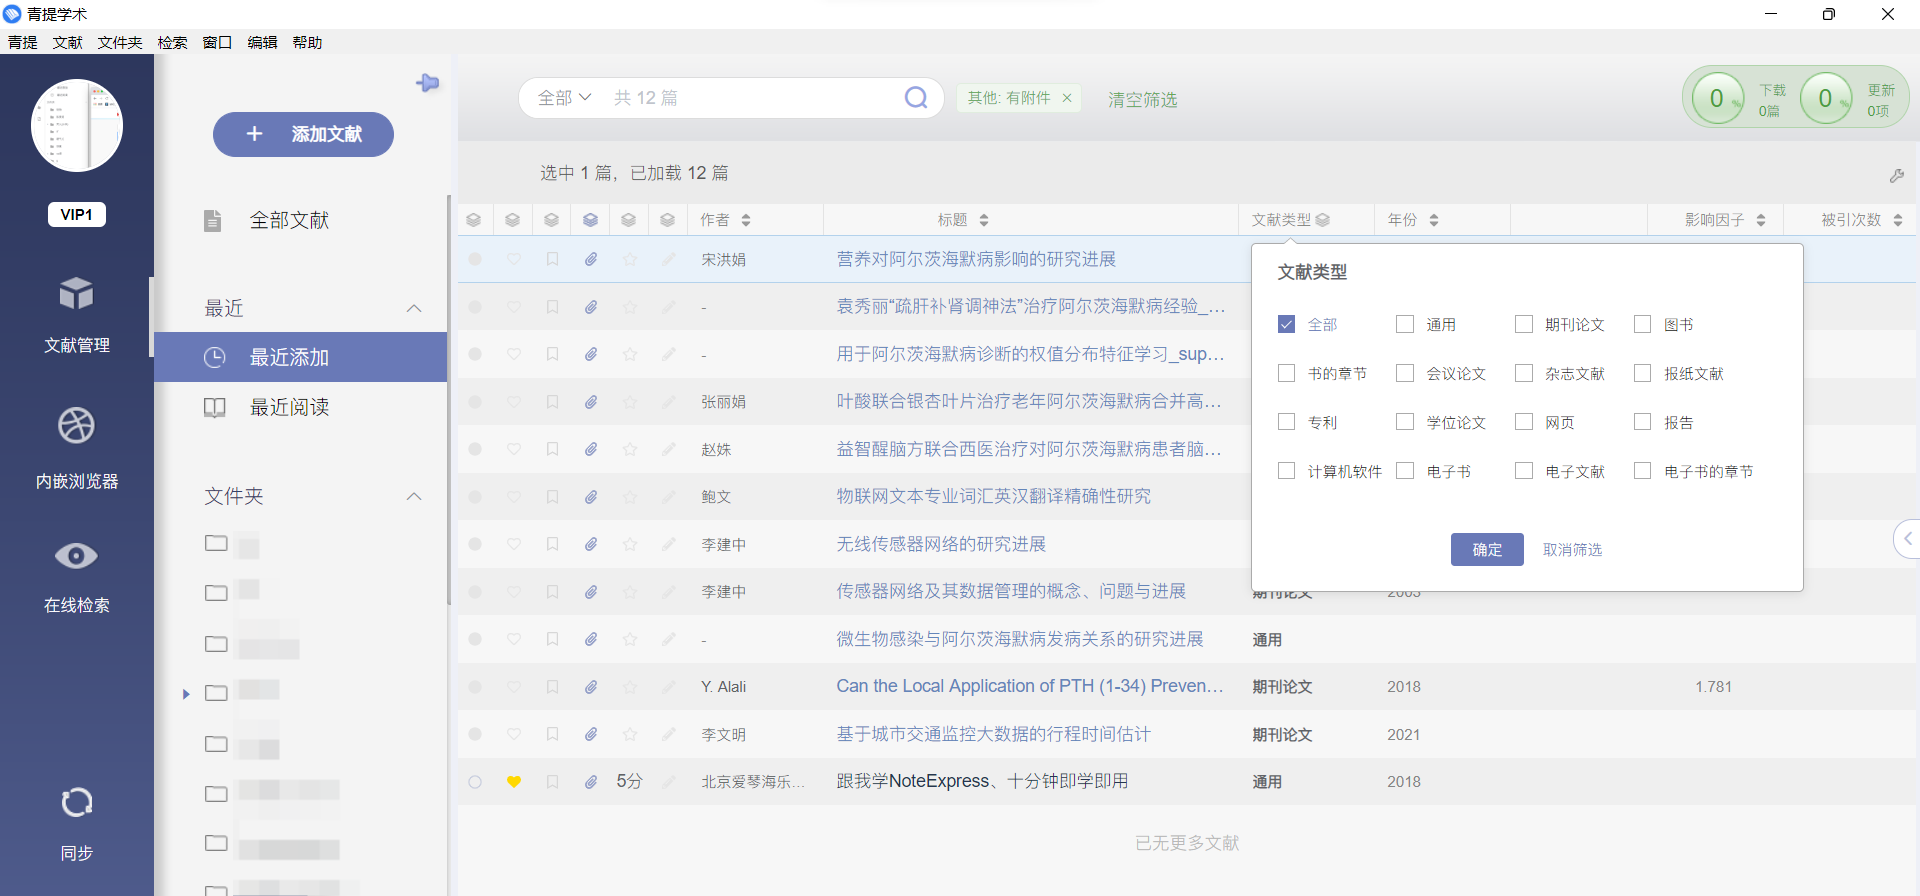Check the 电子书 checkbox
The height and width of the screenshot is (896, 1920).
[x=1405, y=471]
